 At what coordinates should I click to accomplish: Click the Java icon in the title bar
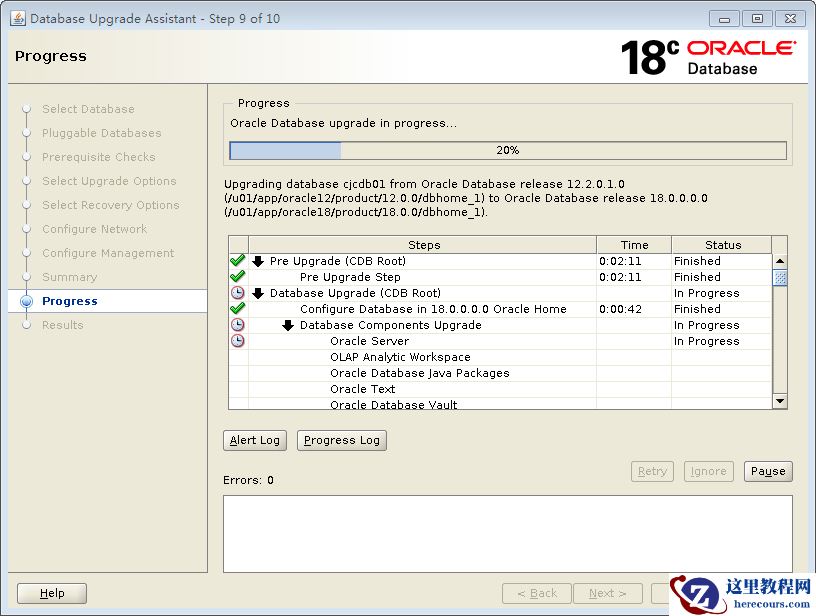(x=17, y=18)
